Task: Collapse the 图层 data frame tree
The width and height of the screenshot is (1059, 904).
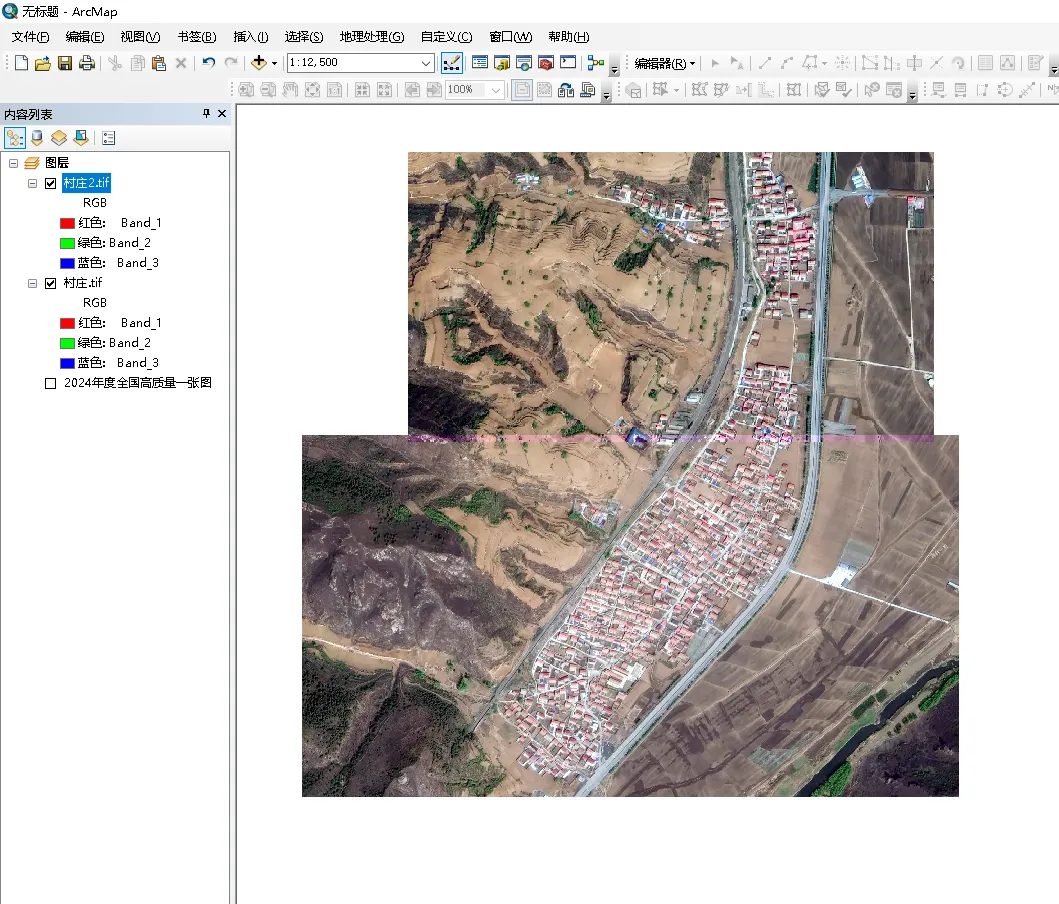Action: (x=14, y=163)
